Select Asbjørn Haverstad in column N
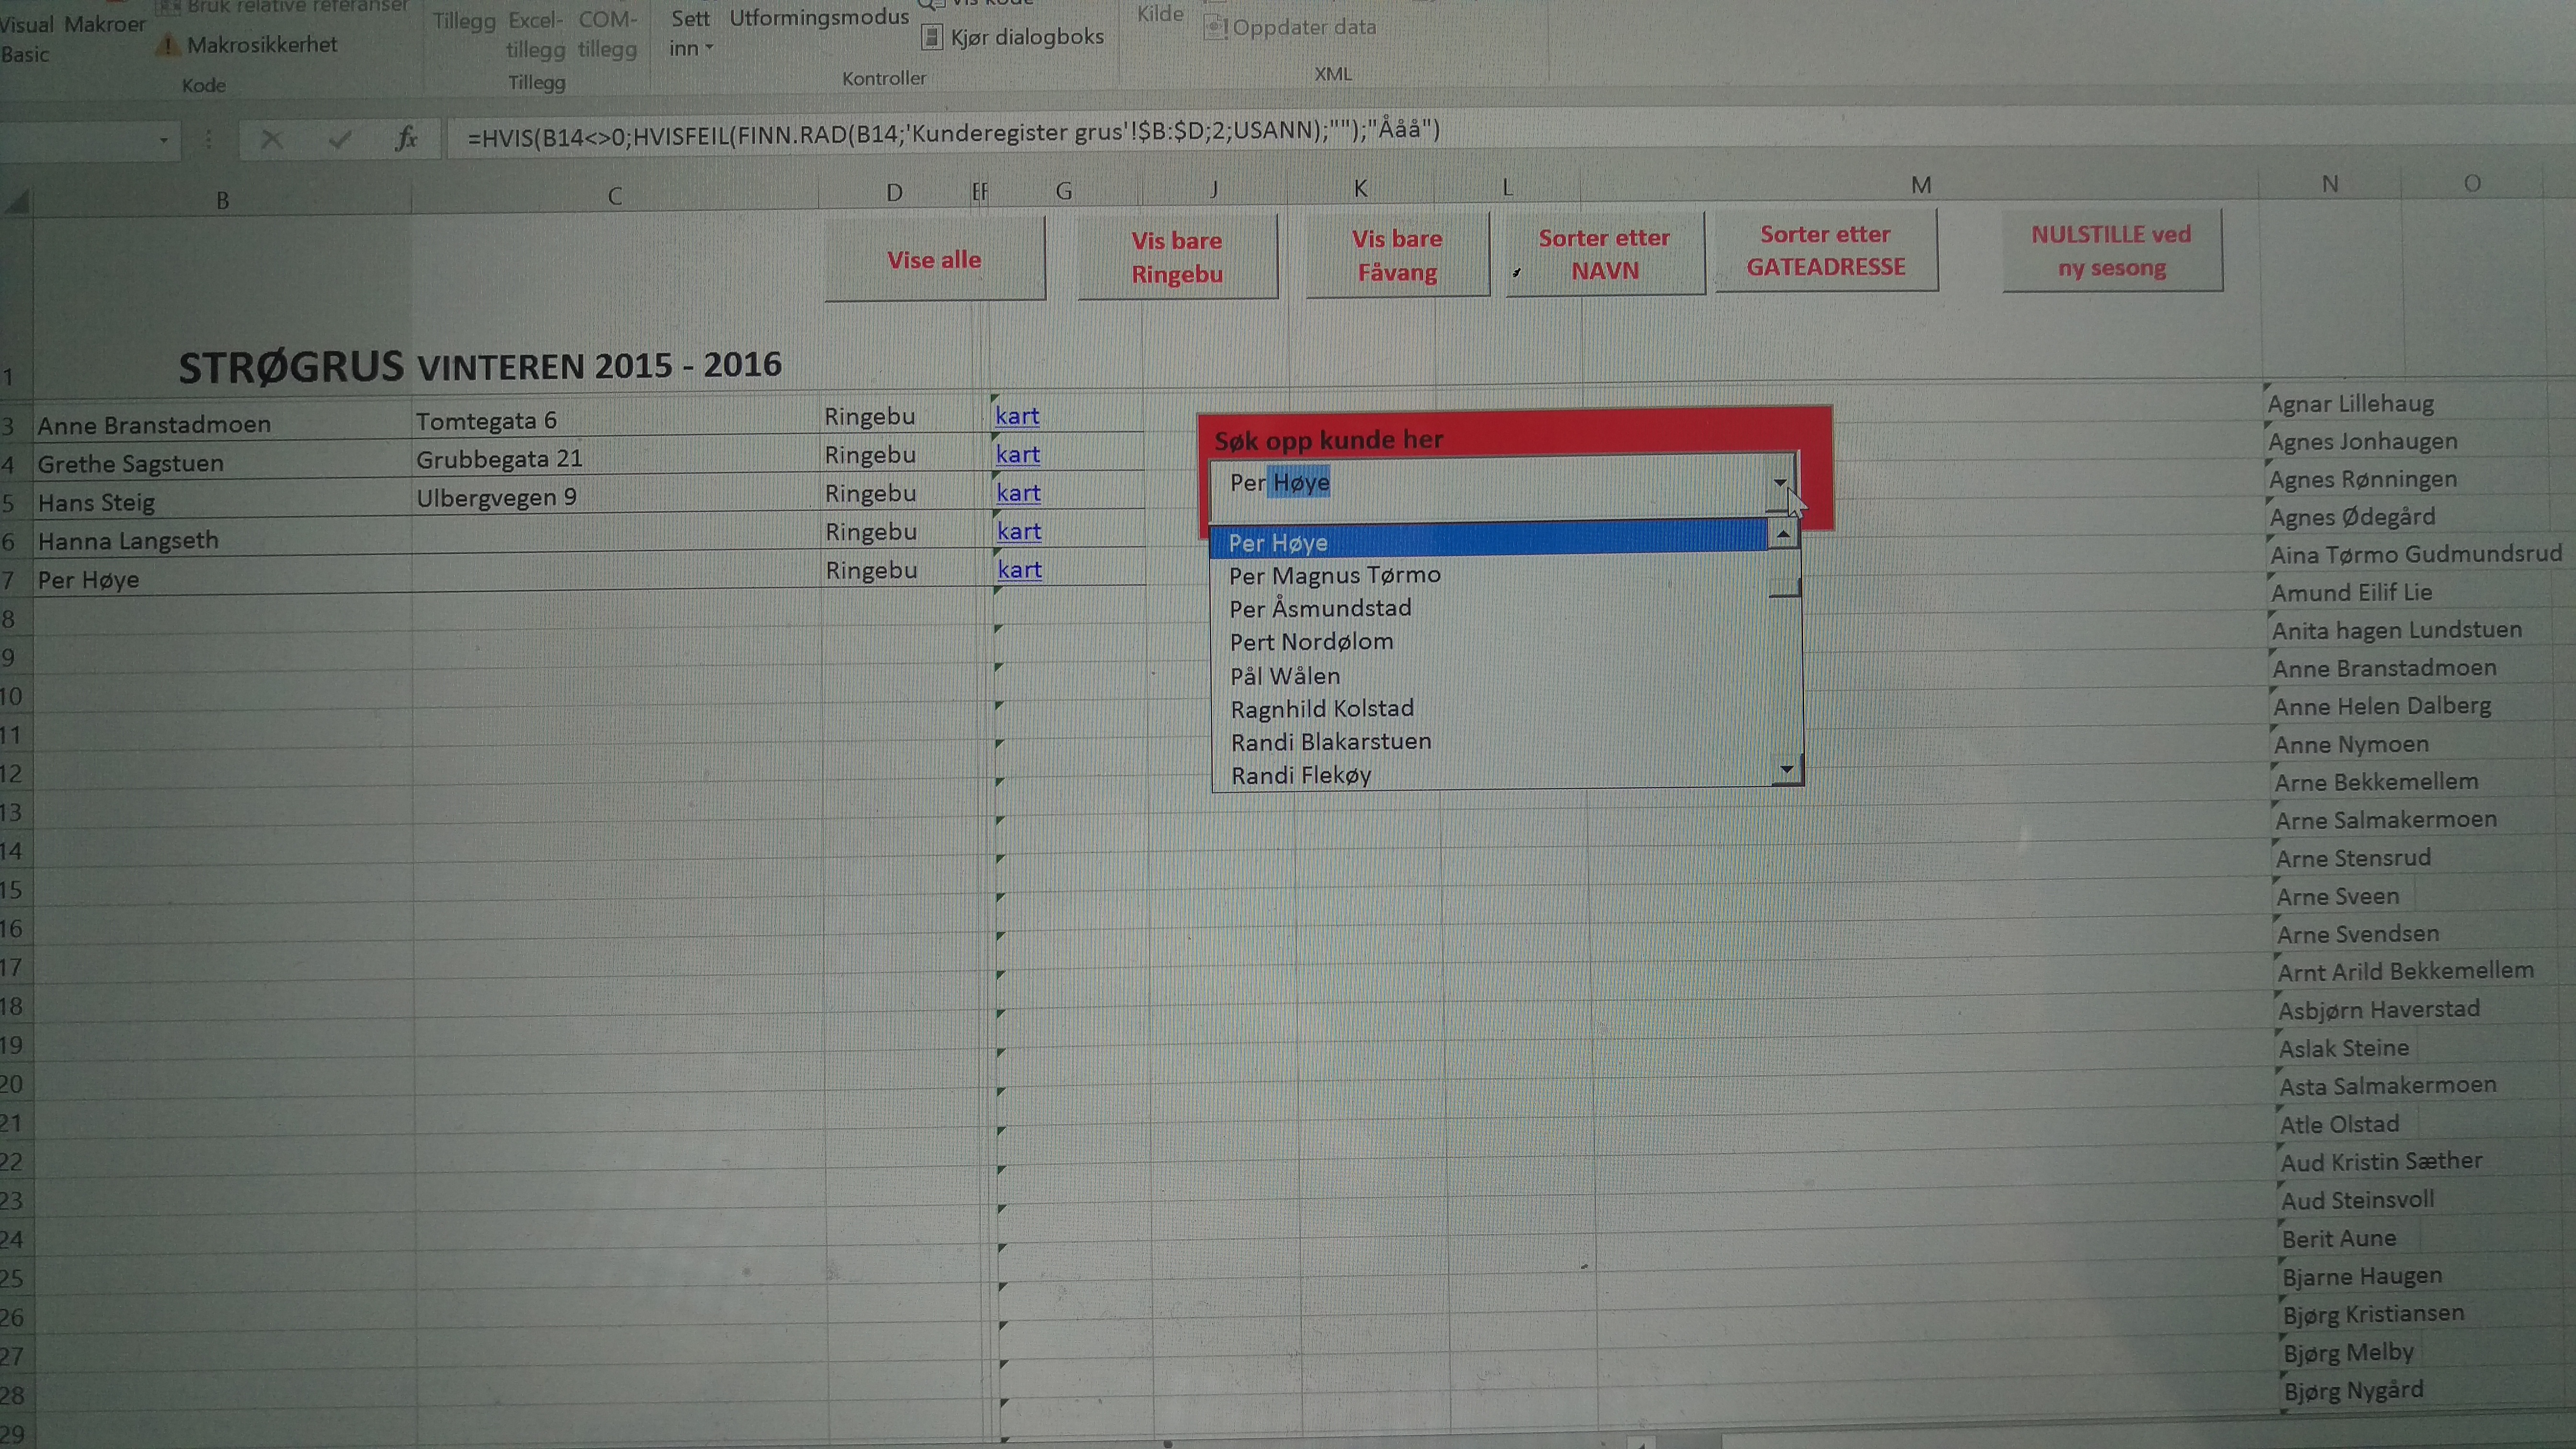The height and width of the screenshot is (1449, 2576). (2379, 1009)
